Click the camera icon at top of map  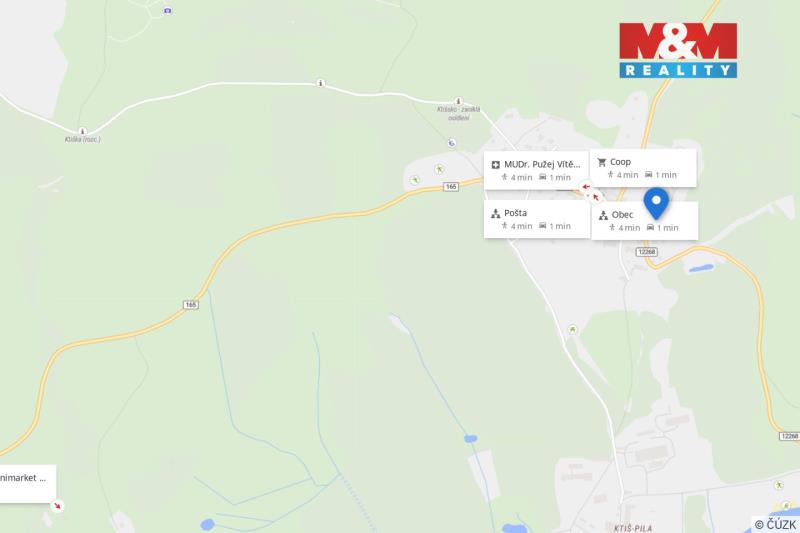click(168, 10)
